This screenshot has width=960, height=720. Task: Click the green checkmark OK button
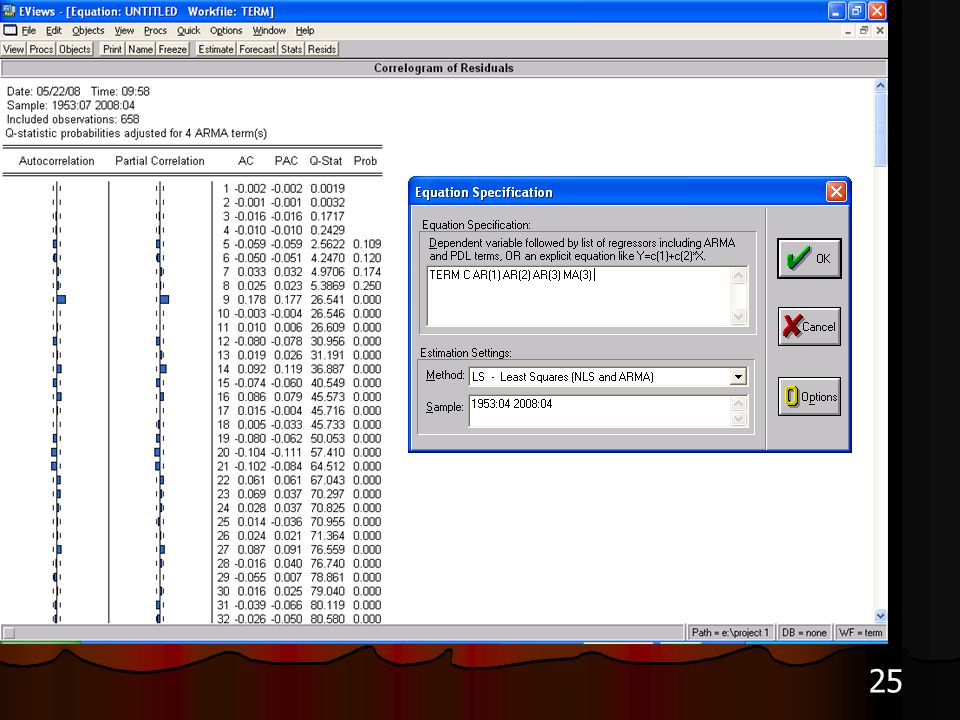809,258
